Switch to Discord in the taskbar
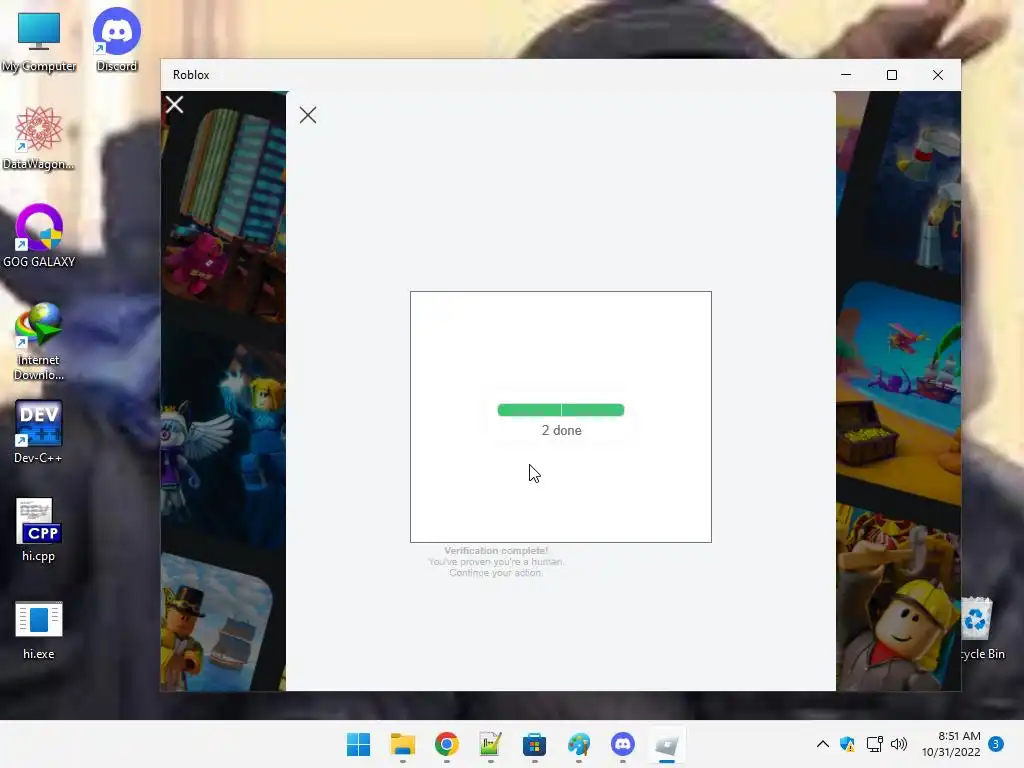 tap(622, 744)
